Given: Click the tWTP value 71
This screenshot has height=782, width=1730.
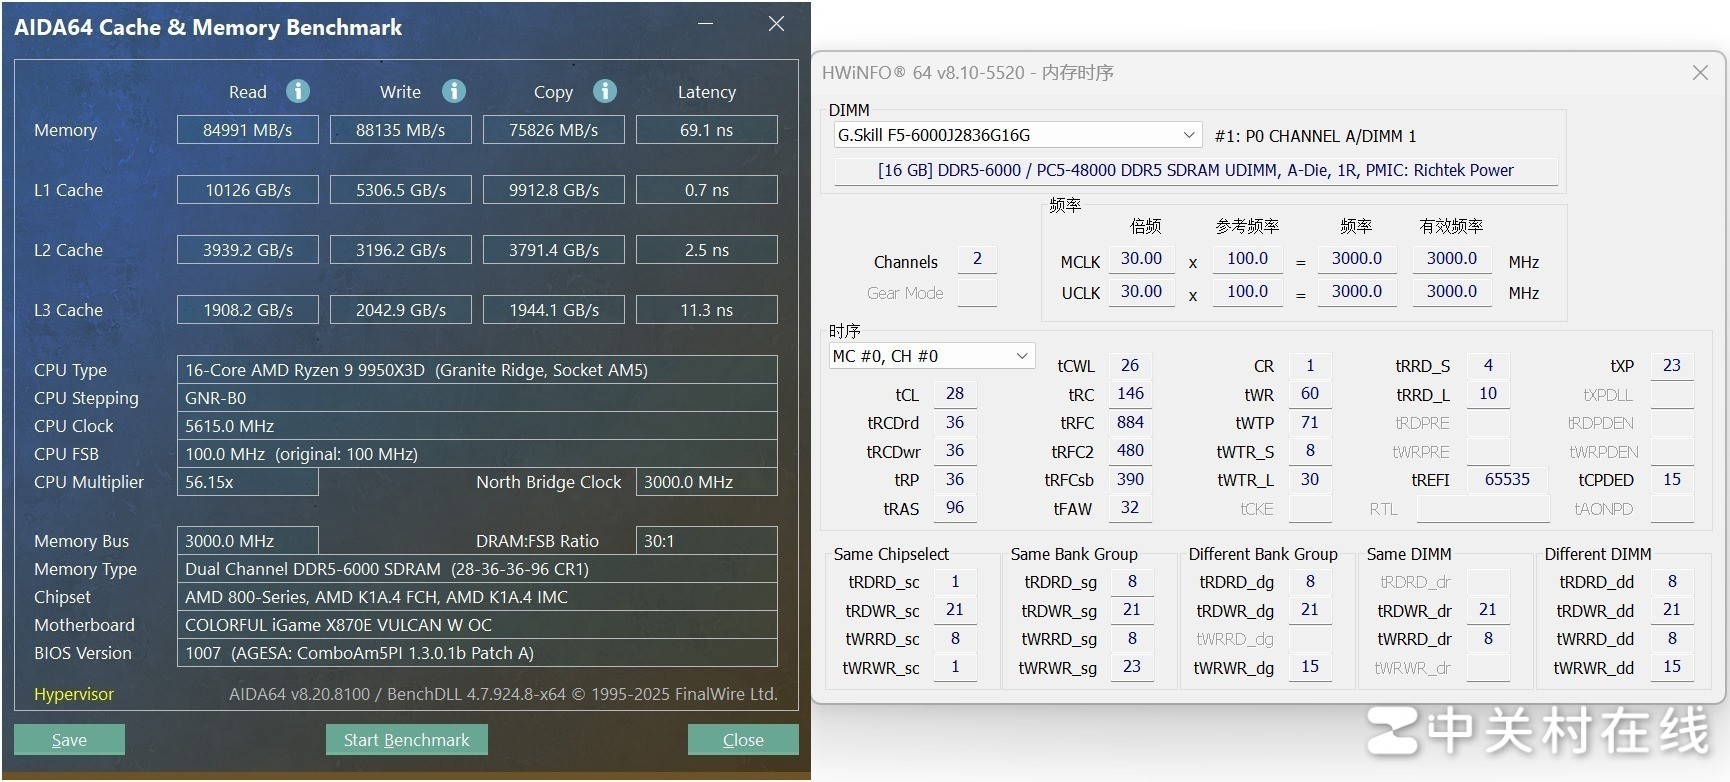Looking at the screenshot, I should click(1310, 422).
